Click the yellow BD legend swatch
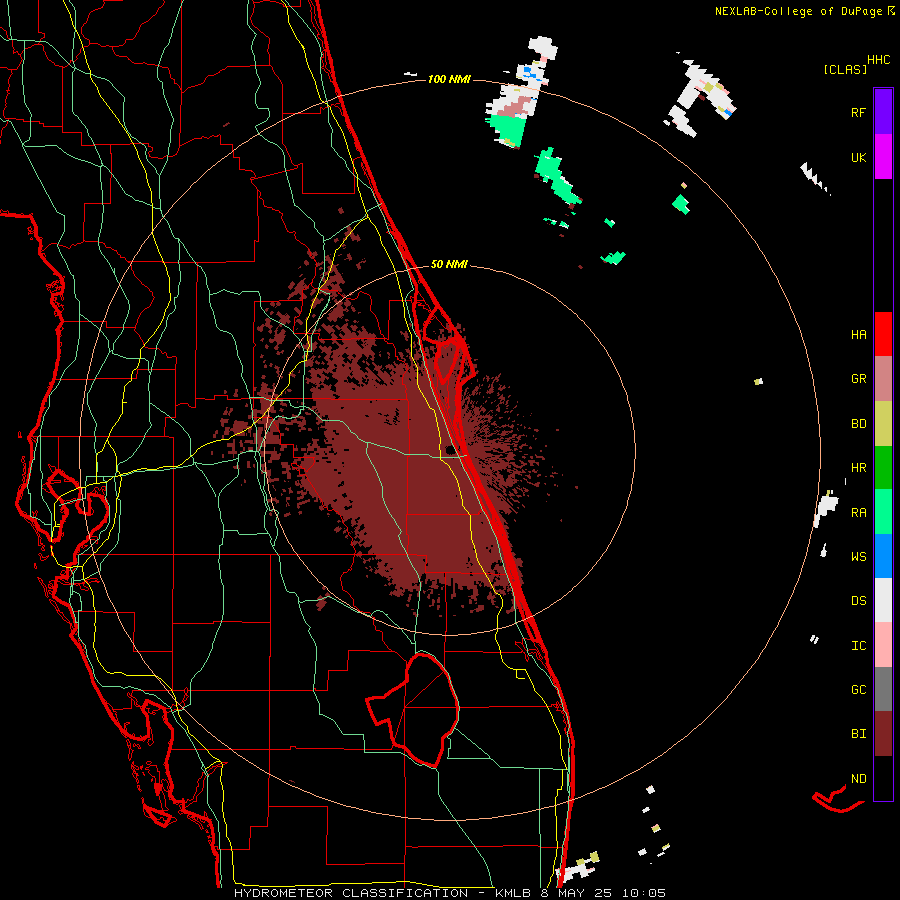Viewport: 900px width, 900px height. click(x=883, y=423)
